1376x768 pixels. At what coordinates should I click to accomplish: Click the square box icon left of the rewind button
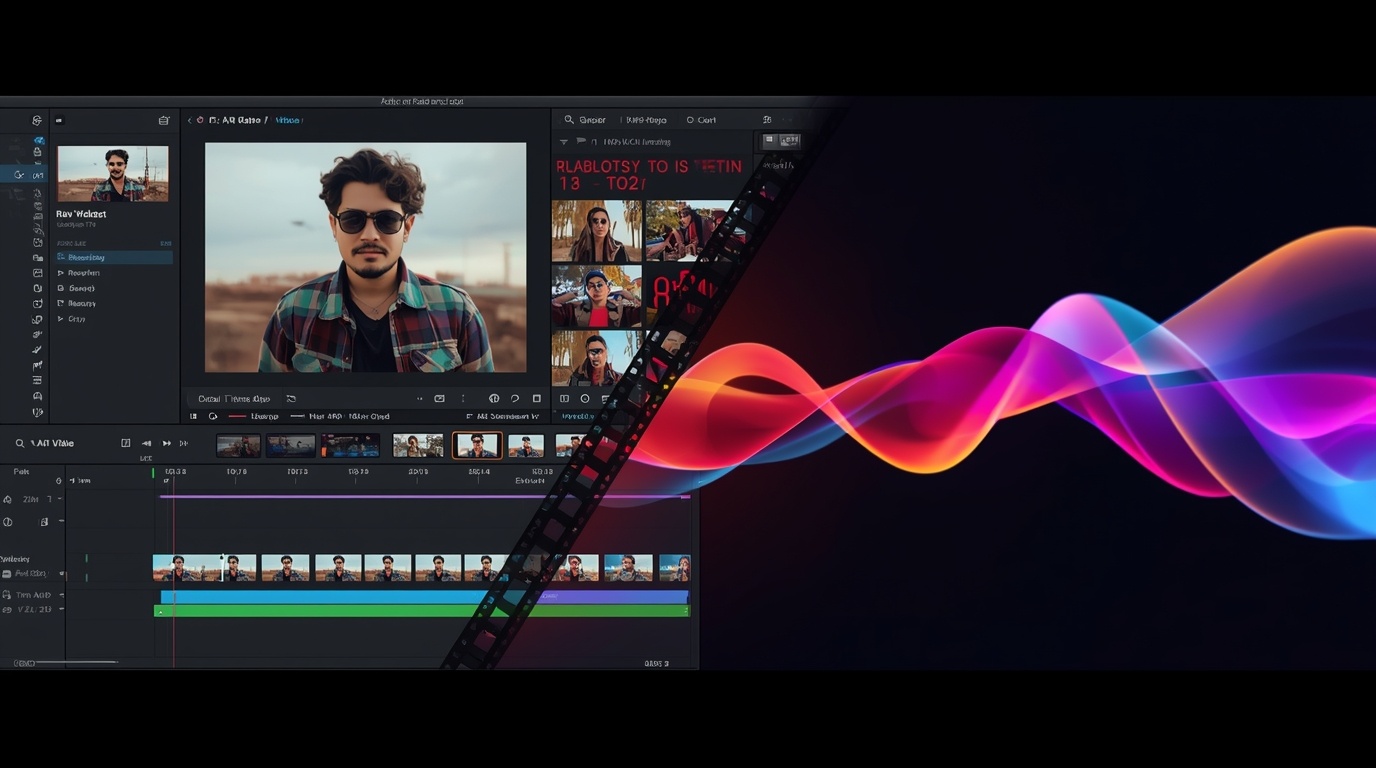(x=125, y=443)
